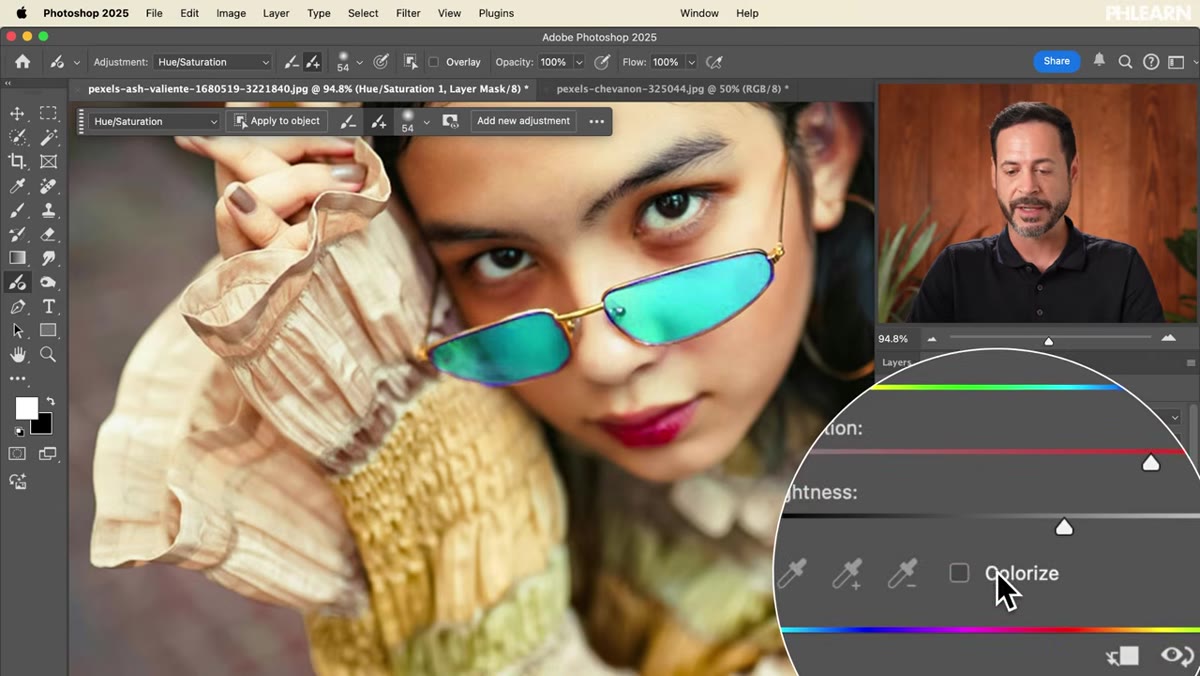Open Layers panel menu
This screenshot has height=676, width=1200.
[1191, 363]
